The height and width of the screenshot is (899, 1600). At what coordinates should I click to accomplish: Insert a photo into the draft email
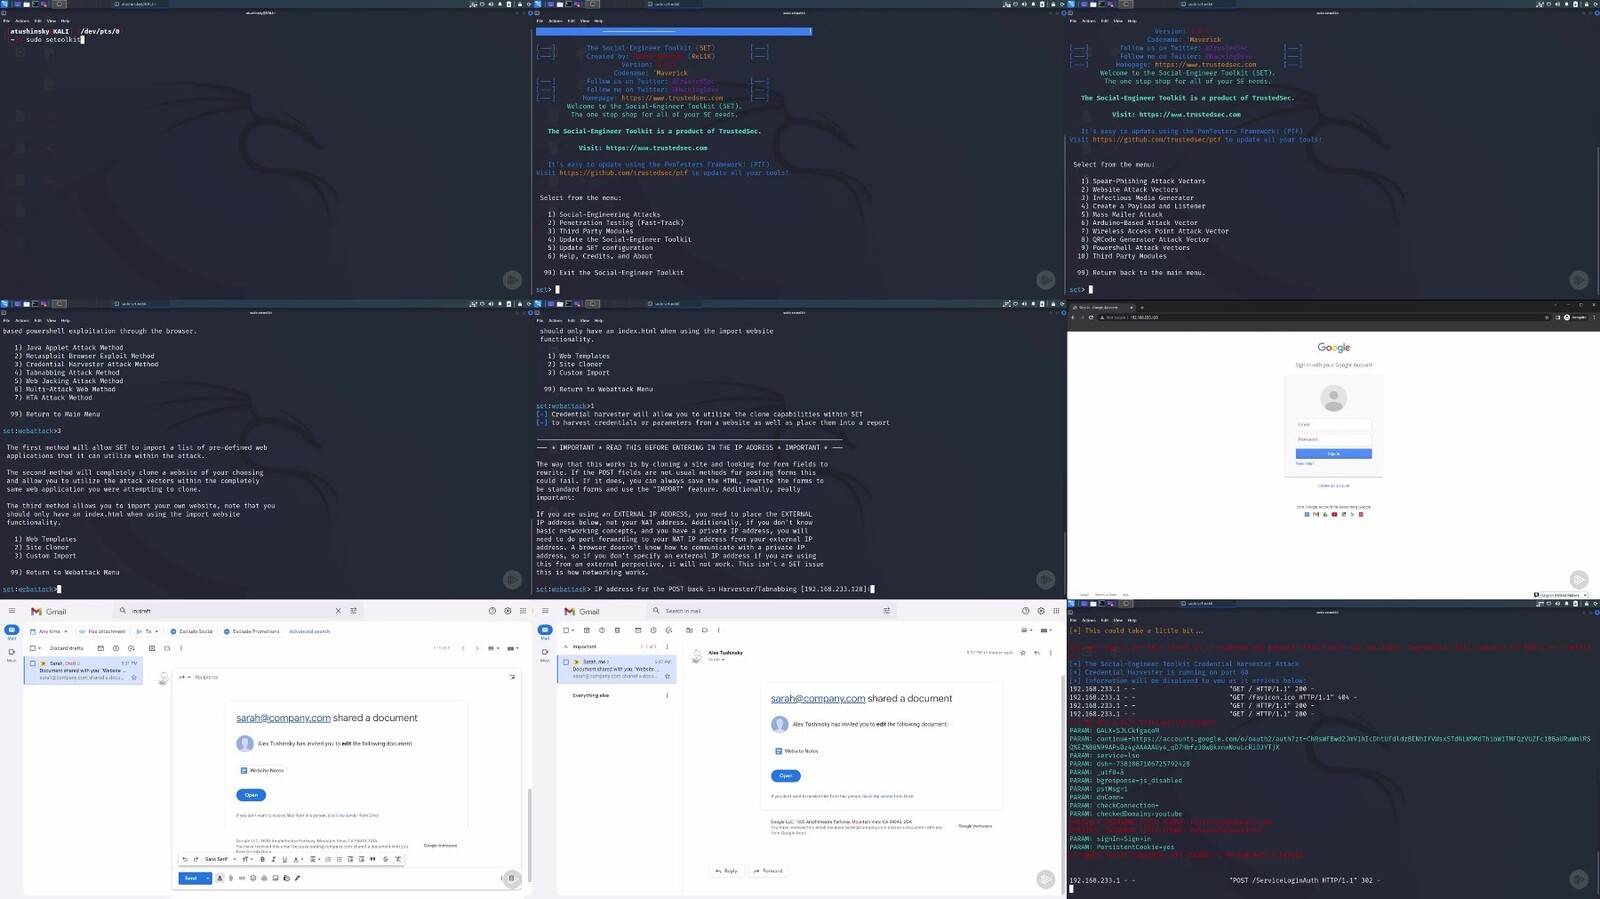[275, 878]
